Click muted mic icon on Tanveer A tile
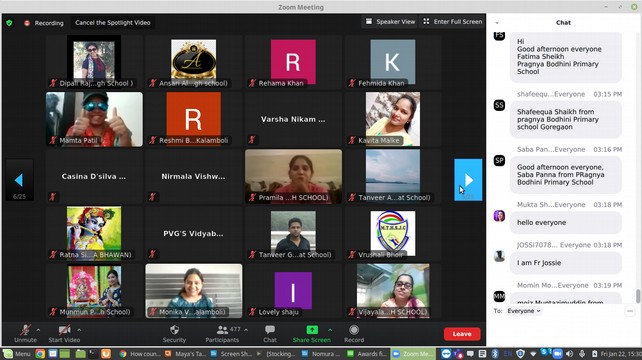Screen dimensions: 642x360 pos(352,197)
